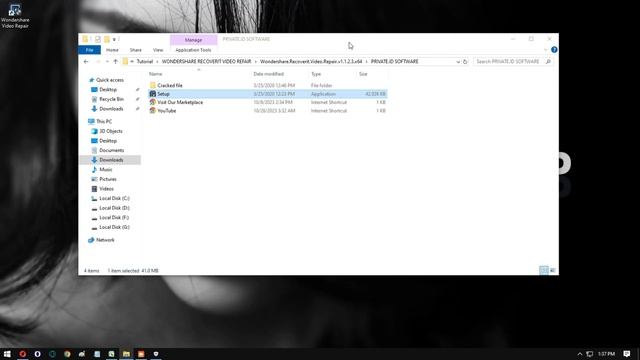Screen dimensions: 640x360
Task: Click the Setup file size value
Action: click(375, 94)
